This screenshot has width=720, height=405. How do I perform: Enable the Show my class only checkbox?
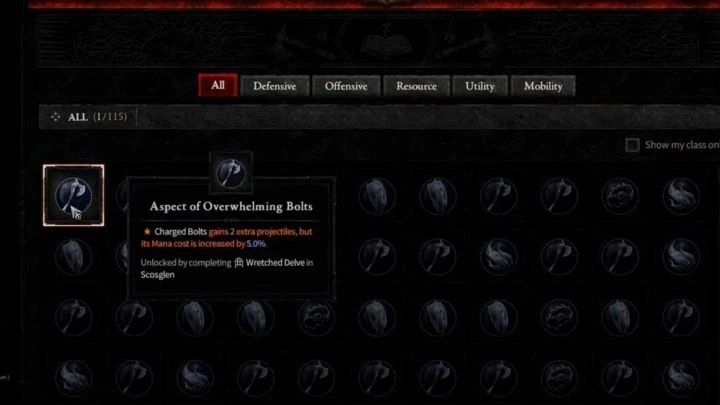click(x=632, y=145)
